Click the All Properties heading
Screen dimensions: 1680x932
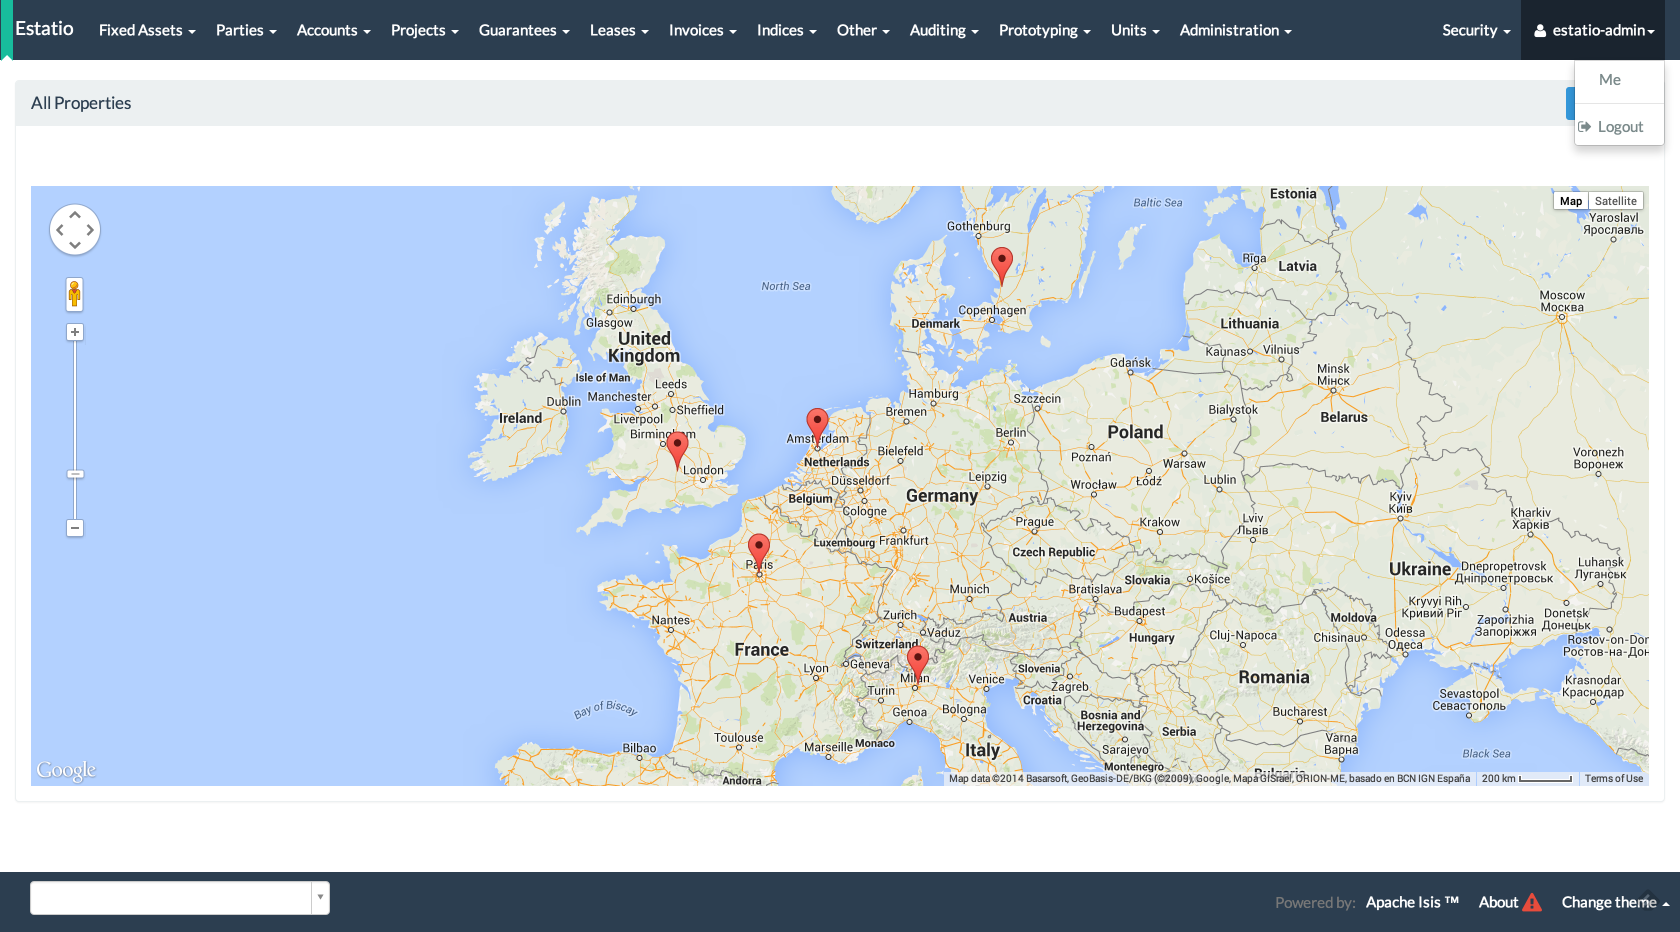(x=81, y=103)
